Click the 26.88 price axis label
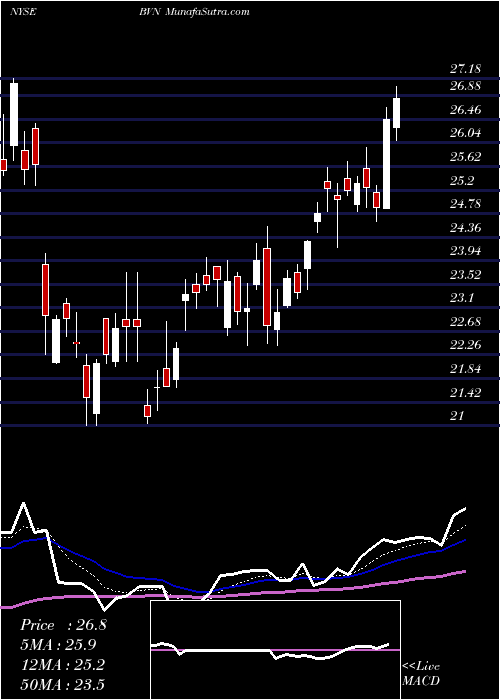500x700 pixels. click(465, 86)
